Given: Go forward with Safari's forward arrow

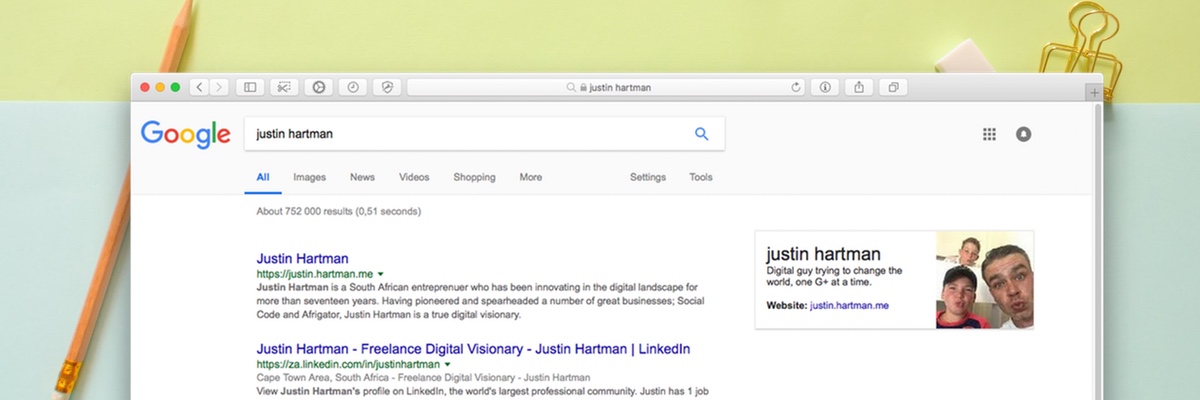Looking at the screenshot, I should pos(219,87).
